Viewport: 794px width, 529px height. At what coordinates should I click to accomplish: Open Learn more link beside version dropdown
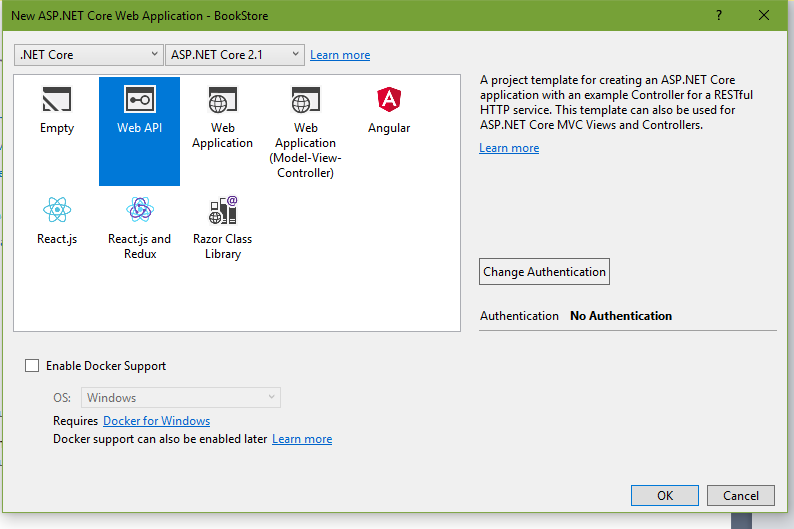pos(340,55)
